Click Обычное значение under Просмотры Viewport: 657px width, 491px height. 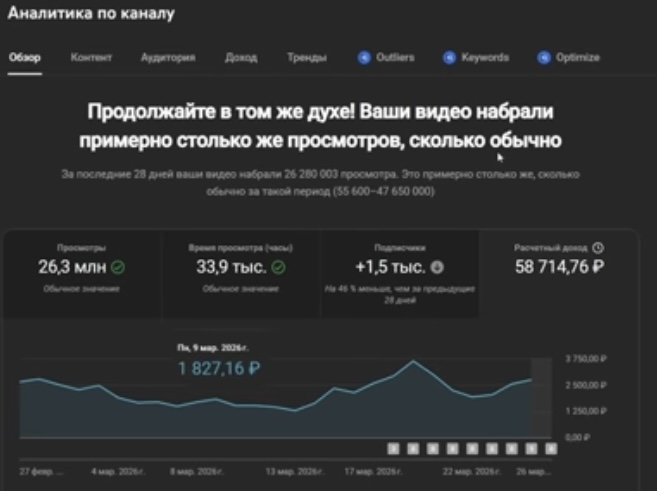pos(81,289)
